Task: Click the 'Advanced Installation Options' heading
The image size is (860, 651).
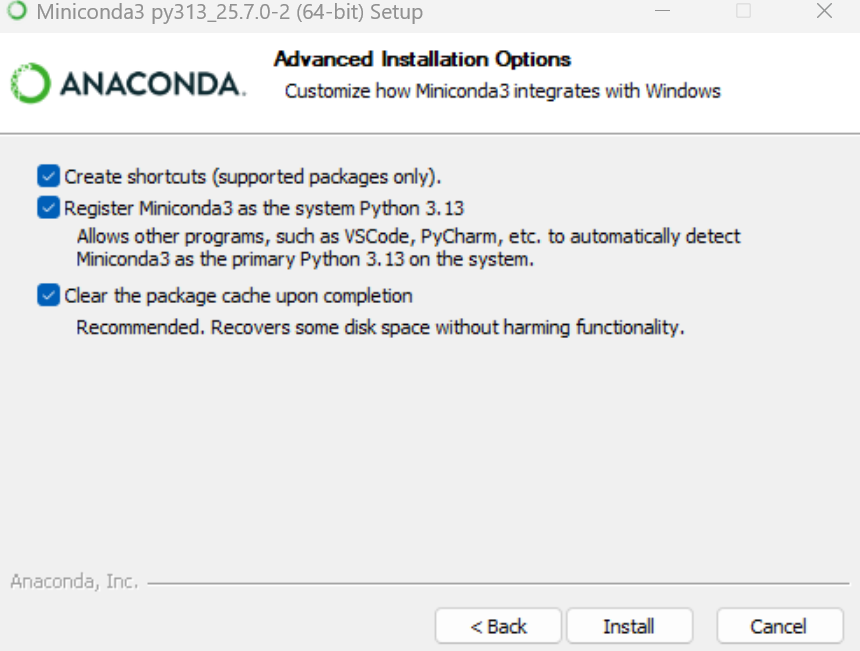Action: coord(423,59)
